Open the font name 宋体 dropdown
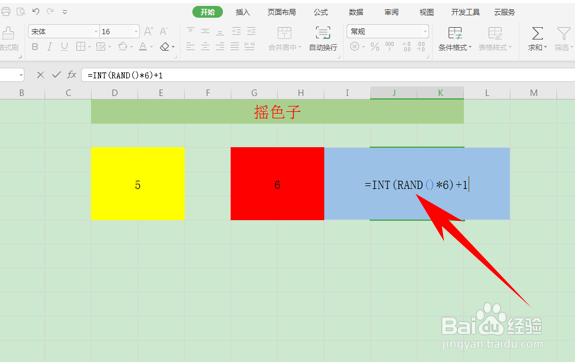This screenshot has width=575, height=364. click(96, 32)
